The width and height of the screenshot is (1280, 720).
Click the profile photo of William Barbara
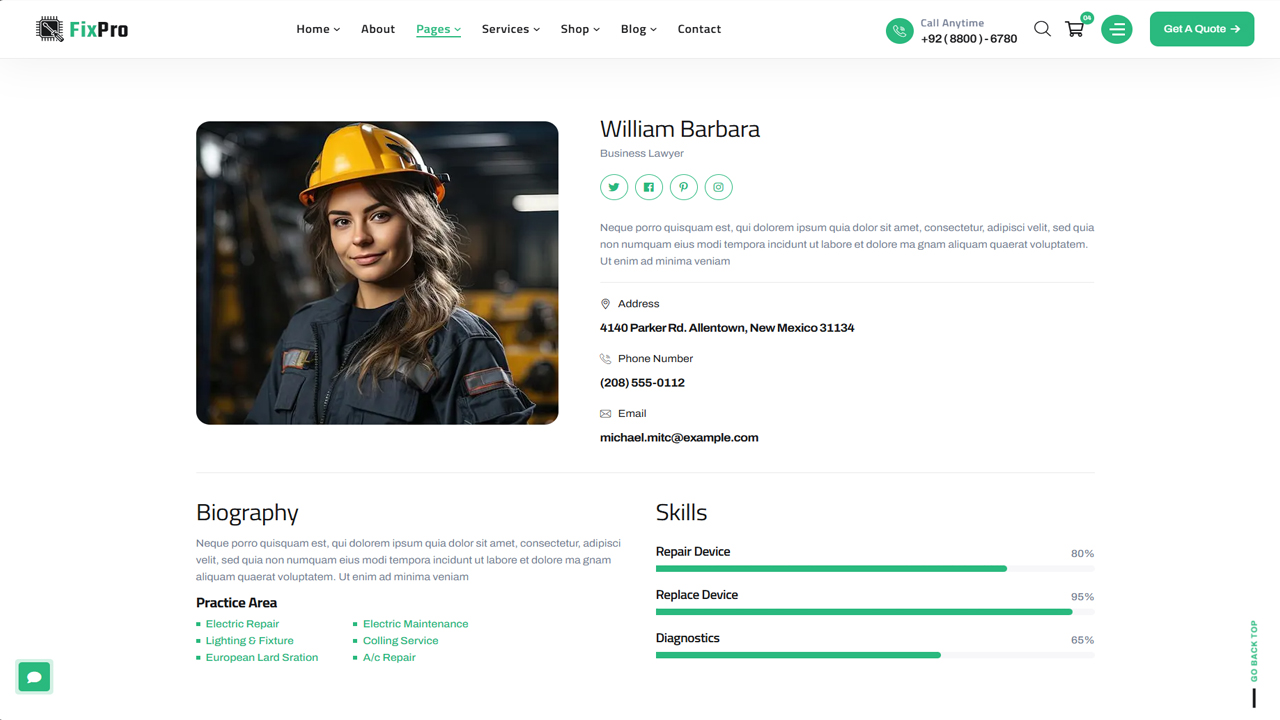click(x=377, y=273)
